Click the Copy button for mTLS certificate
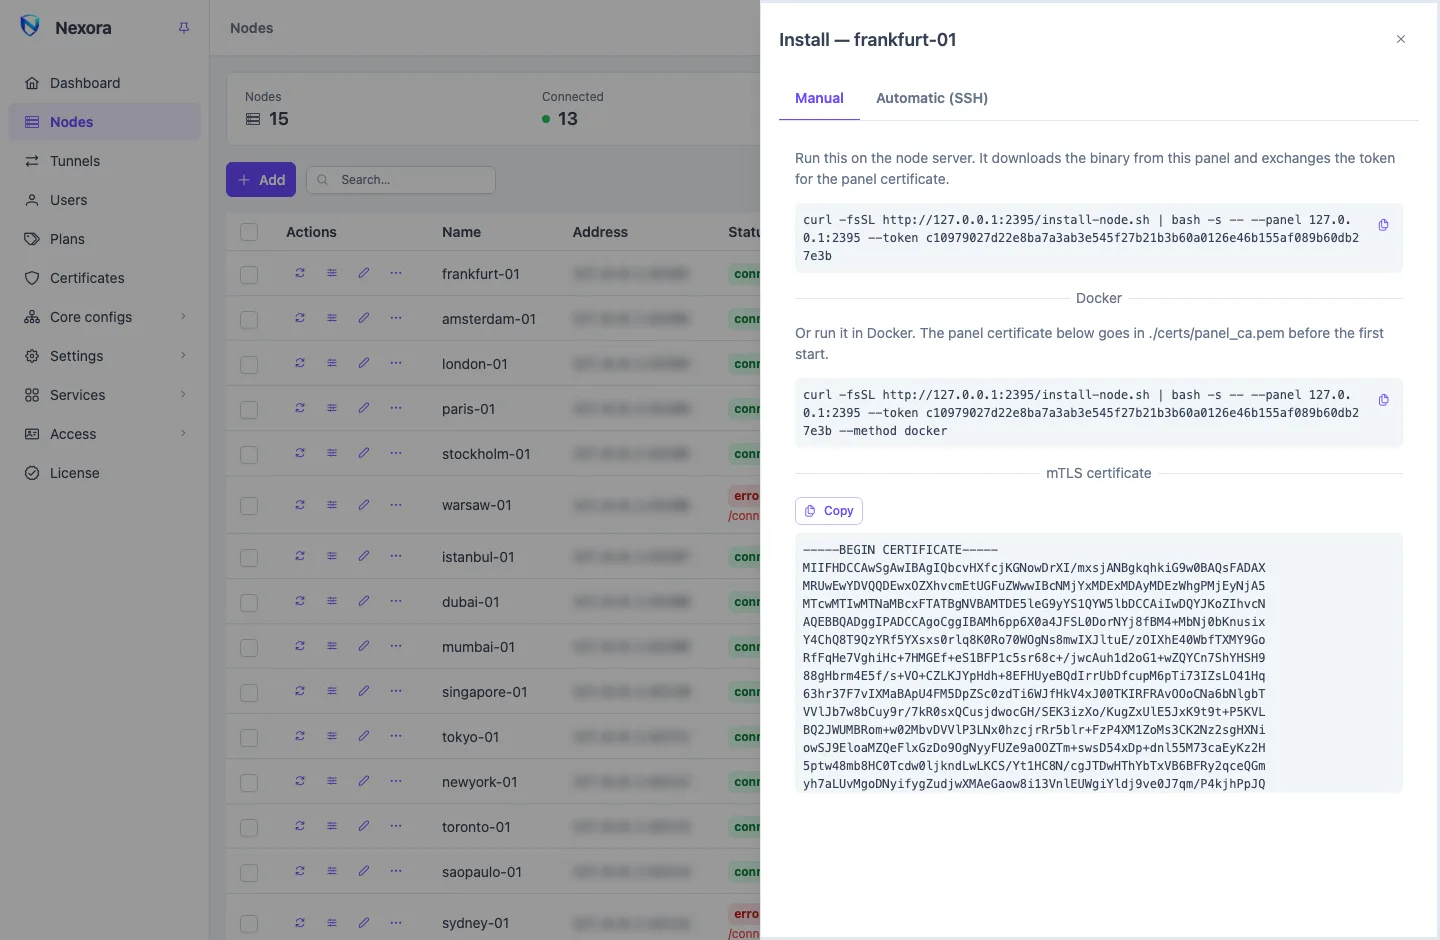Viewport: 1440px width, 940px height. point(829,511)
